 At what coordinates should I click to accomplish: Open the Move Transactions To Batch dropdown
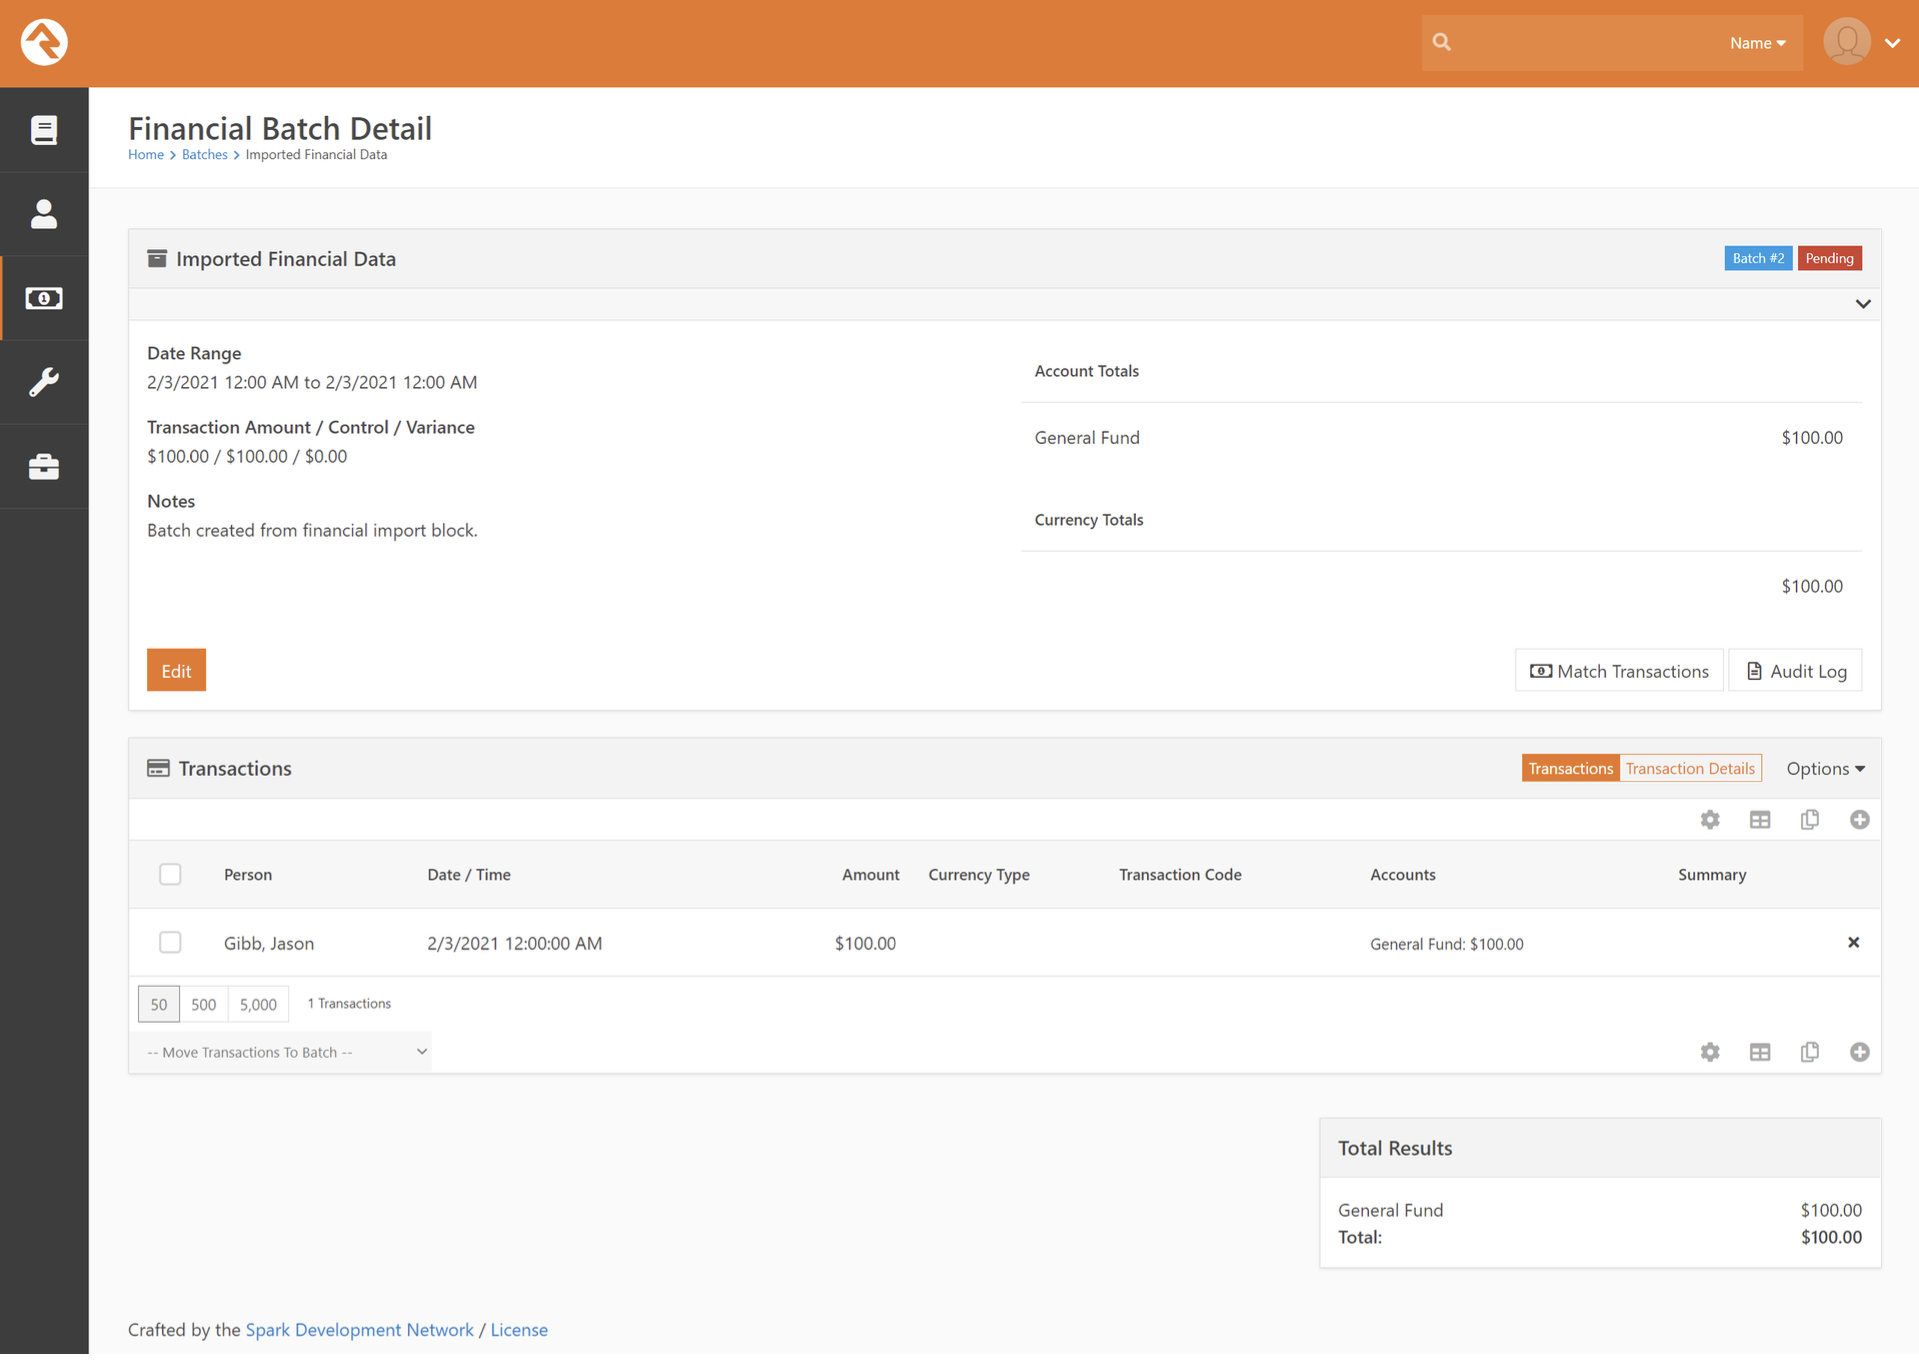tap(285, 1052)
